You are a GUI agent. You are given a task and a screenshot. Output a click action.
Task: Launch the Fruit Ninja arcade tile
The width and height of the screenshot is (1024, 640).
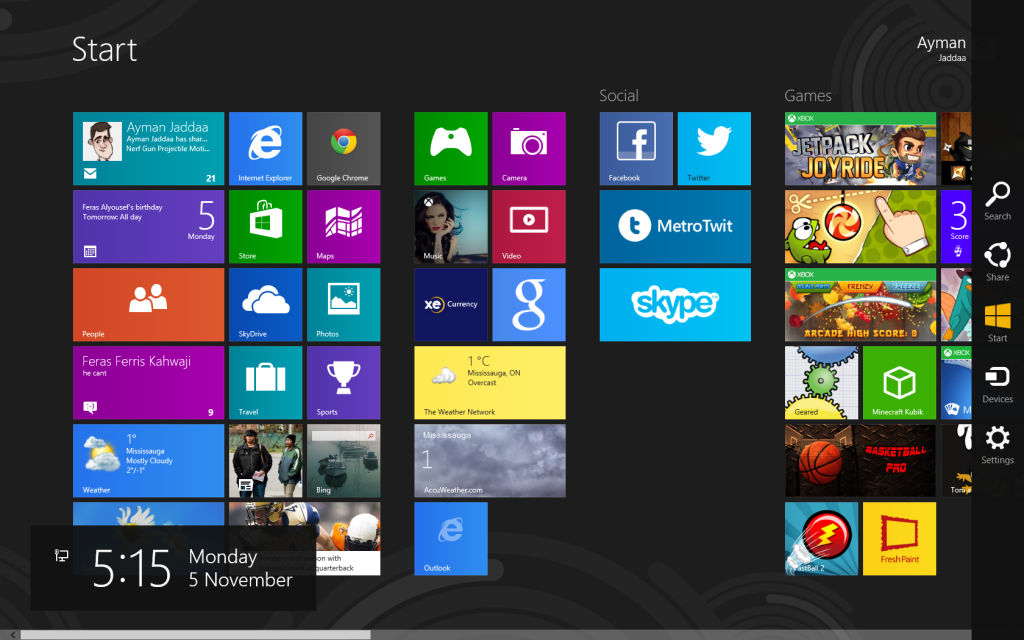click(860, 304)
